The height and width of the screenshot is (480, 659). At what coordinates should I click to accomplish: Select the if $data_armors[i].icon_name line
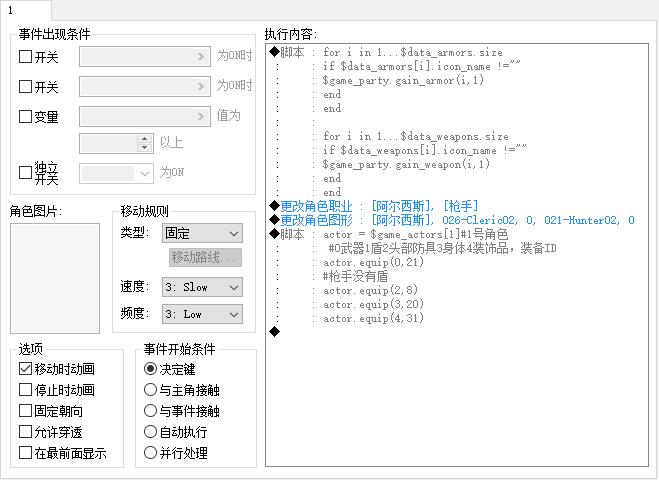click(x=422, y=66)
